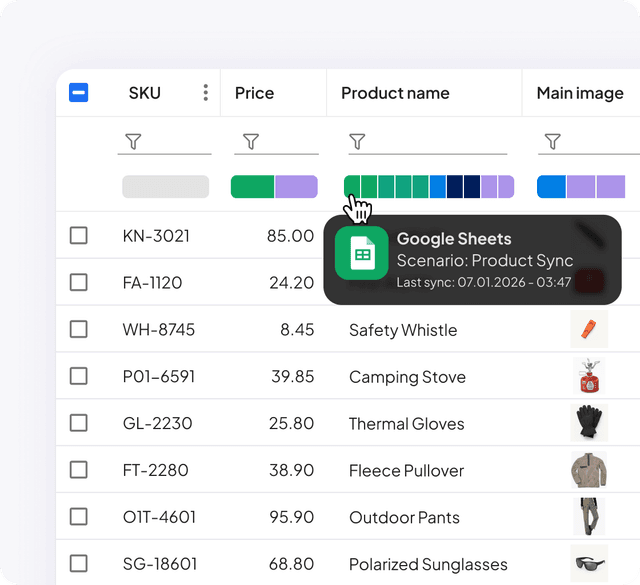This screenshot has width=640, height=585.
Task: Click the gray status bar under SKU
Action: [165, 187]
